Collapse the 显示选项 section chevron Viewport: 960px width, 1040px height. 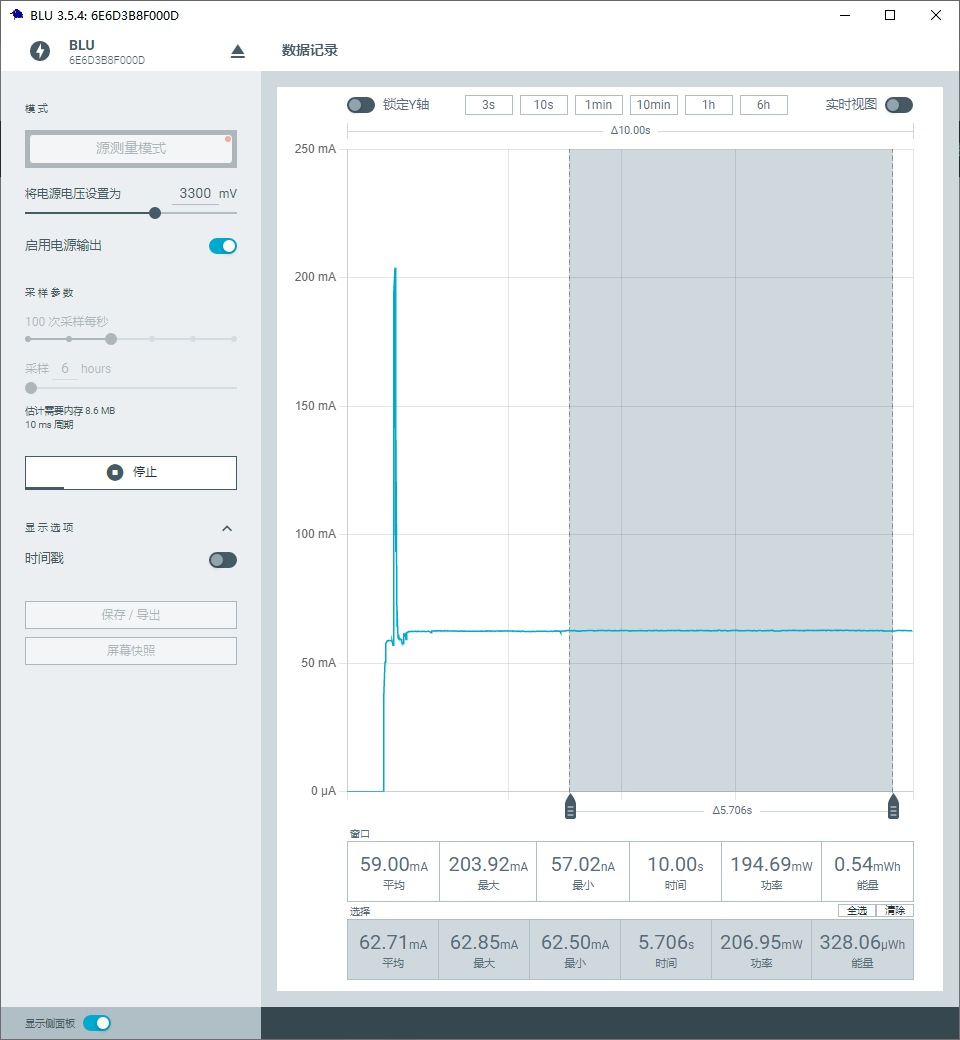(227, 528)
